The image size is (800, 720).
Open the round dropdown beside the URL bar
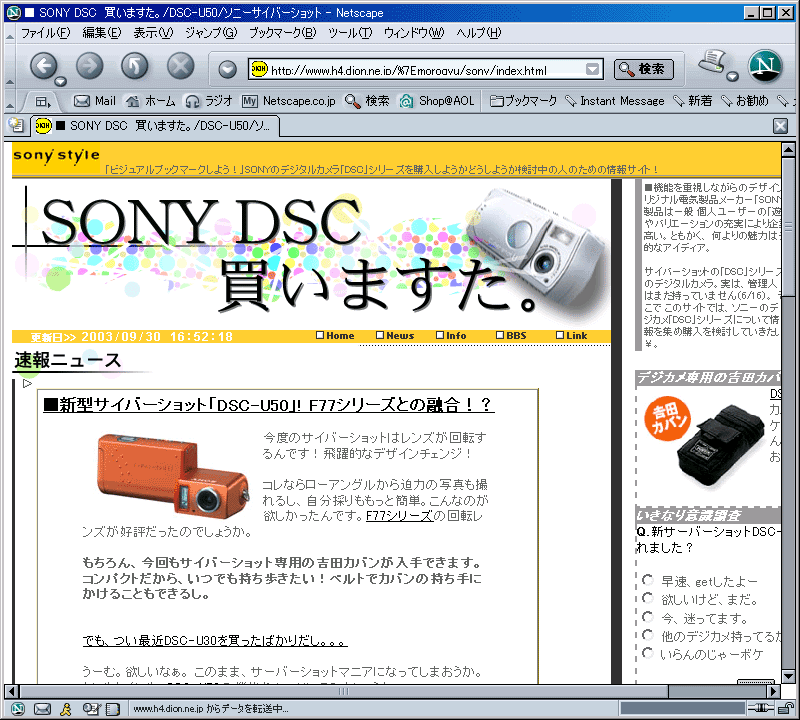tap(228, 69)
